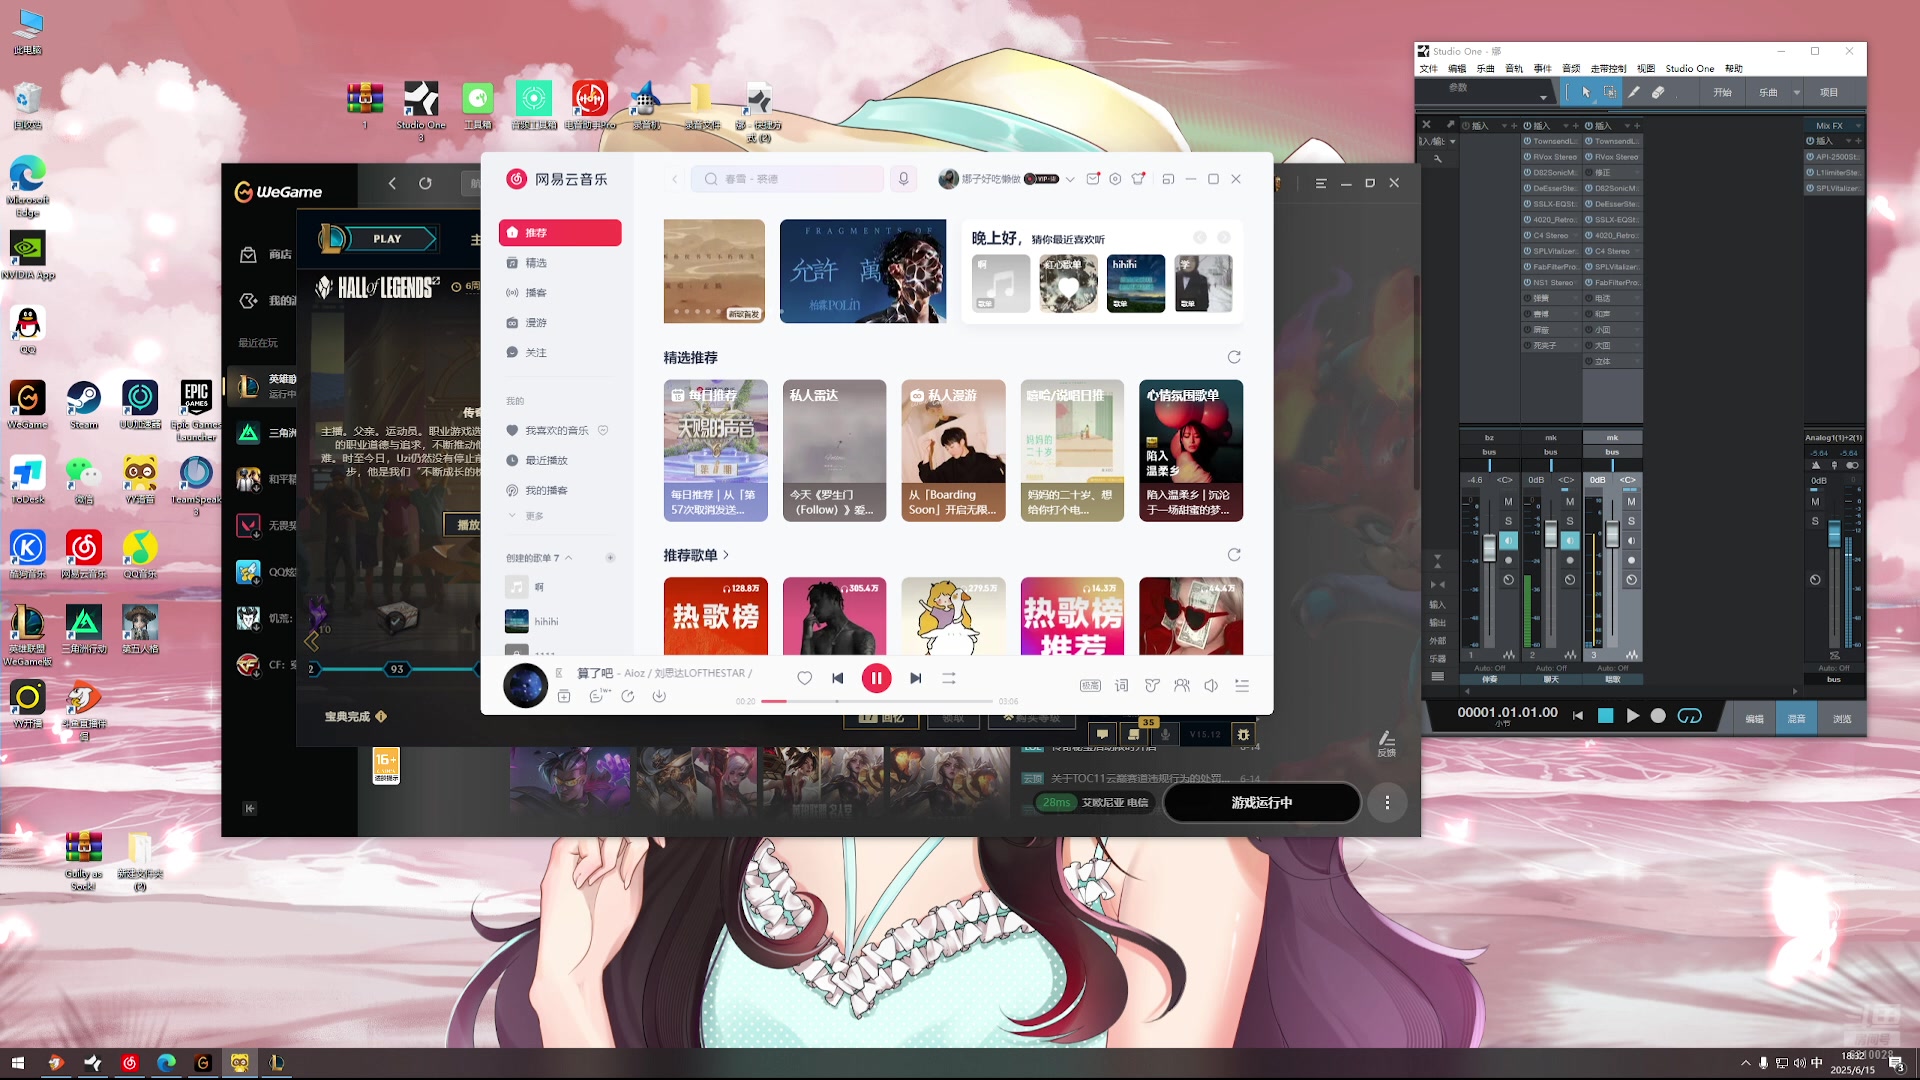
Task: Open 漫游 in NetEase sidebar
Action: pos(560,323)
